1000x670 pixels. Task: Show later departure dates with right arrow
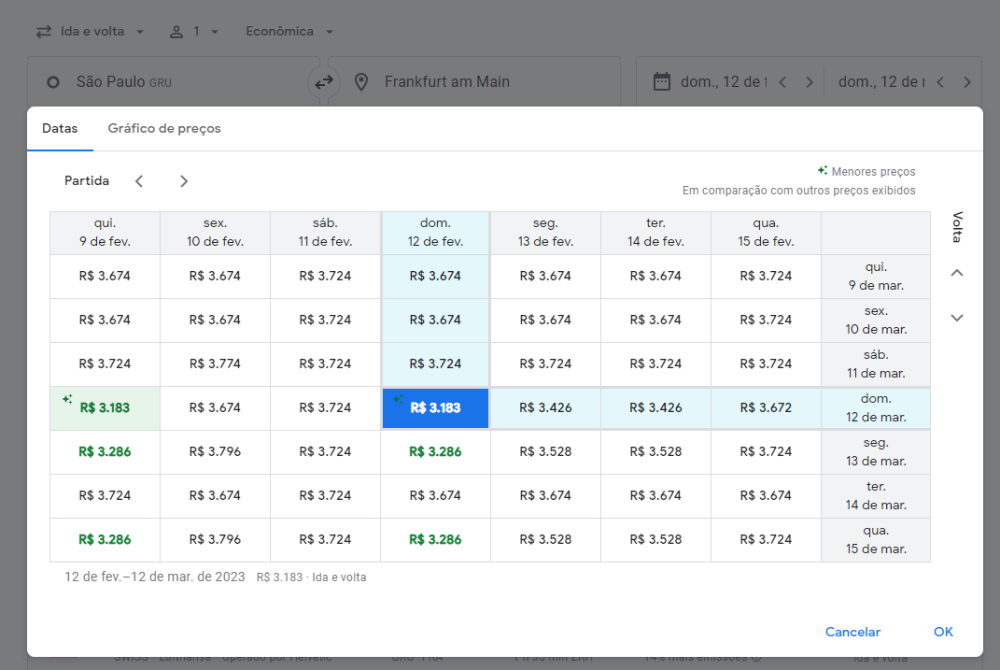(184, 181)
